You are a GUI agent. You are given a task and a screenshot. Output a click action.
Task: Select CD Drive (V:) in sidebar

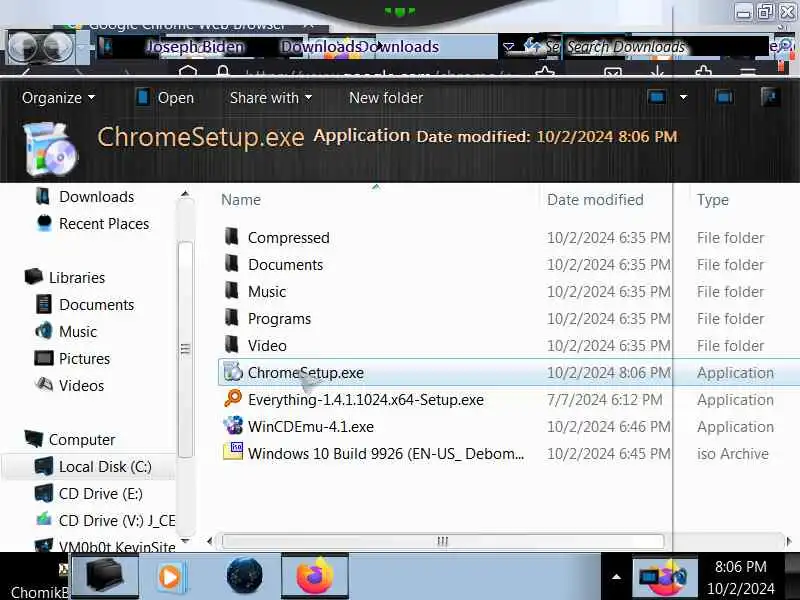click(116, 521)
